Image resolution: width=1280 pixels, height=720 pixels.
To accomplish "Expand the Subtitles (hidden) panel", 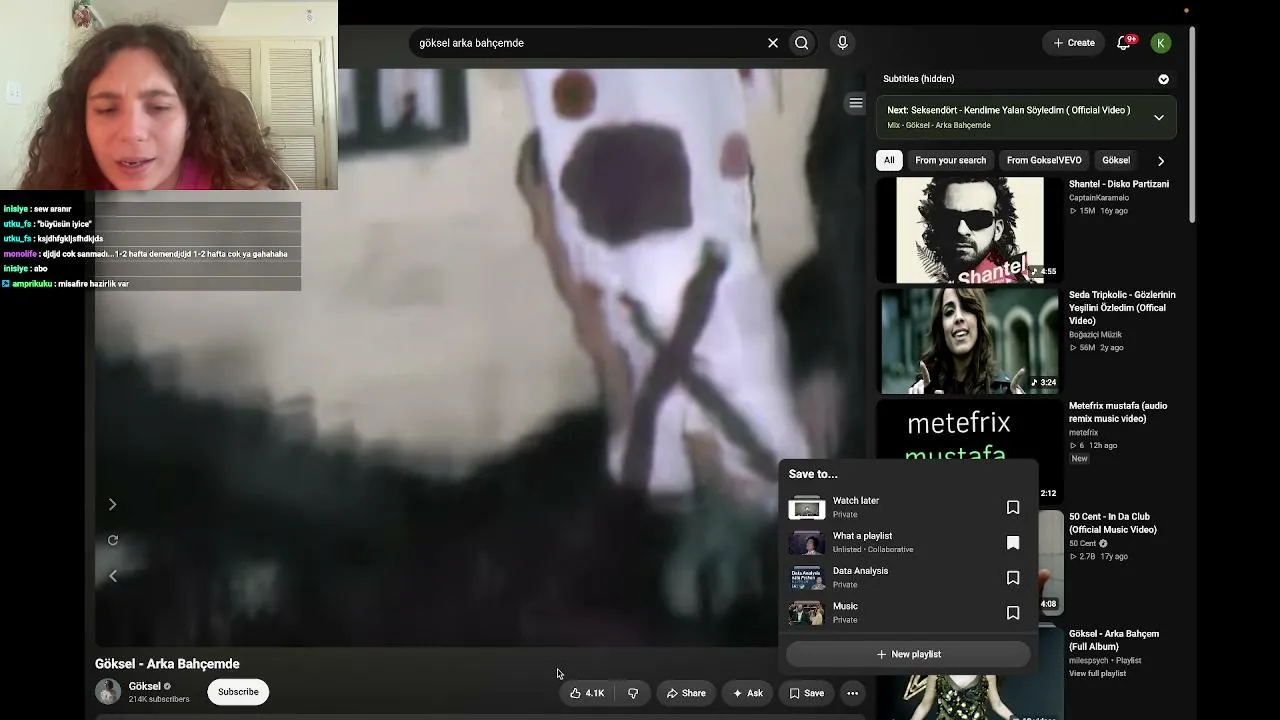I will click(x=1163, y=79).
